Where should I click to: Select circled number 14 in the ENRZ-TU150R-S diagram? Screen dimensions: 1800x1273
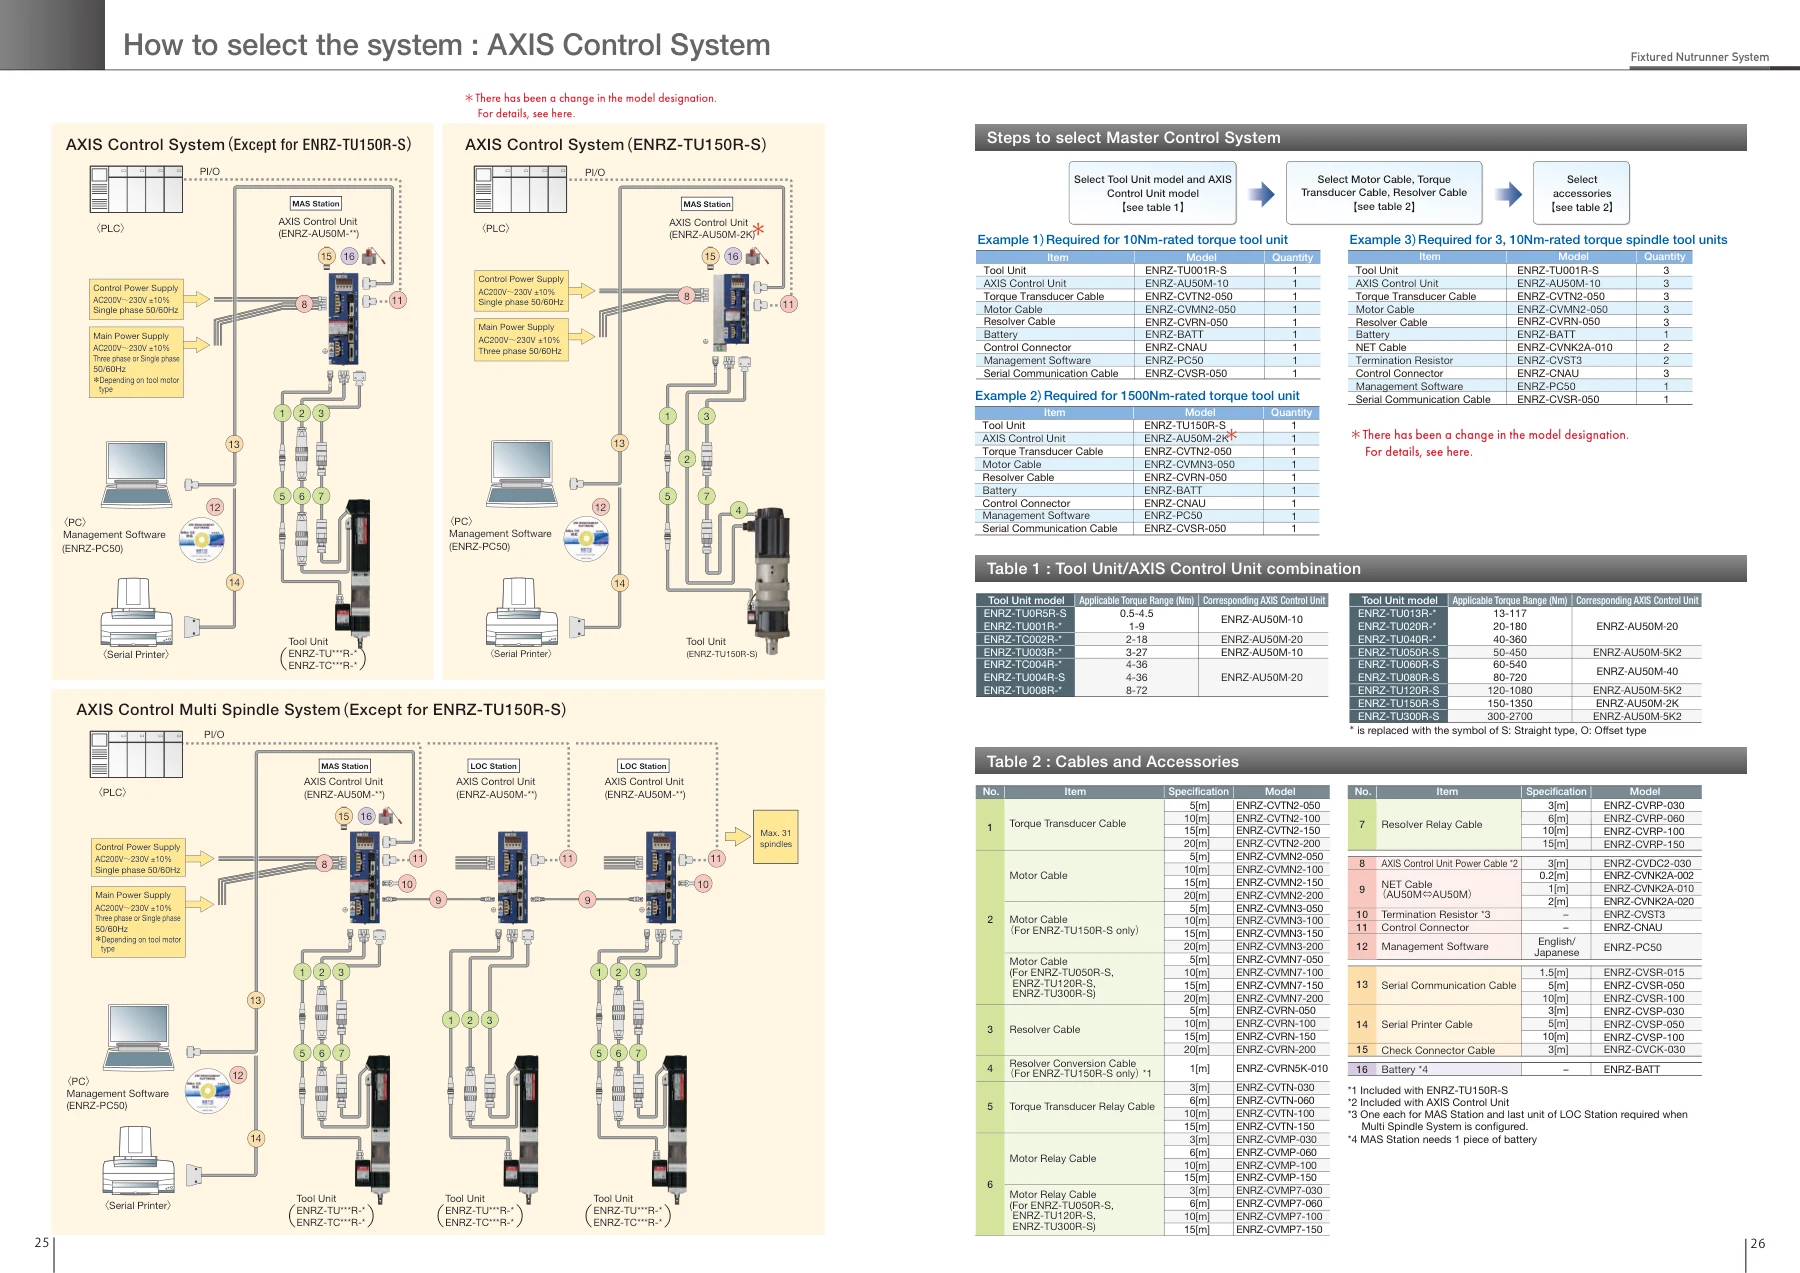(x=620, y=583)
